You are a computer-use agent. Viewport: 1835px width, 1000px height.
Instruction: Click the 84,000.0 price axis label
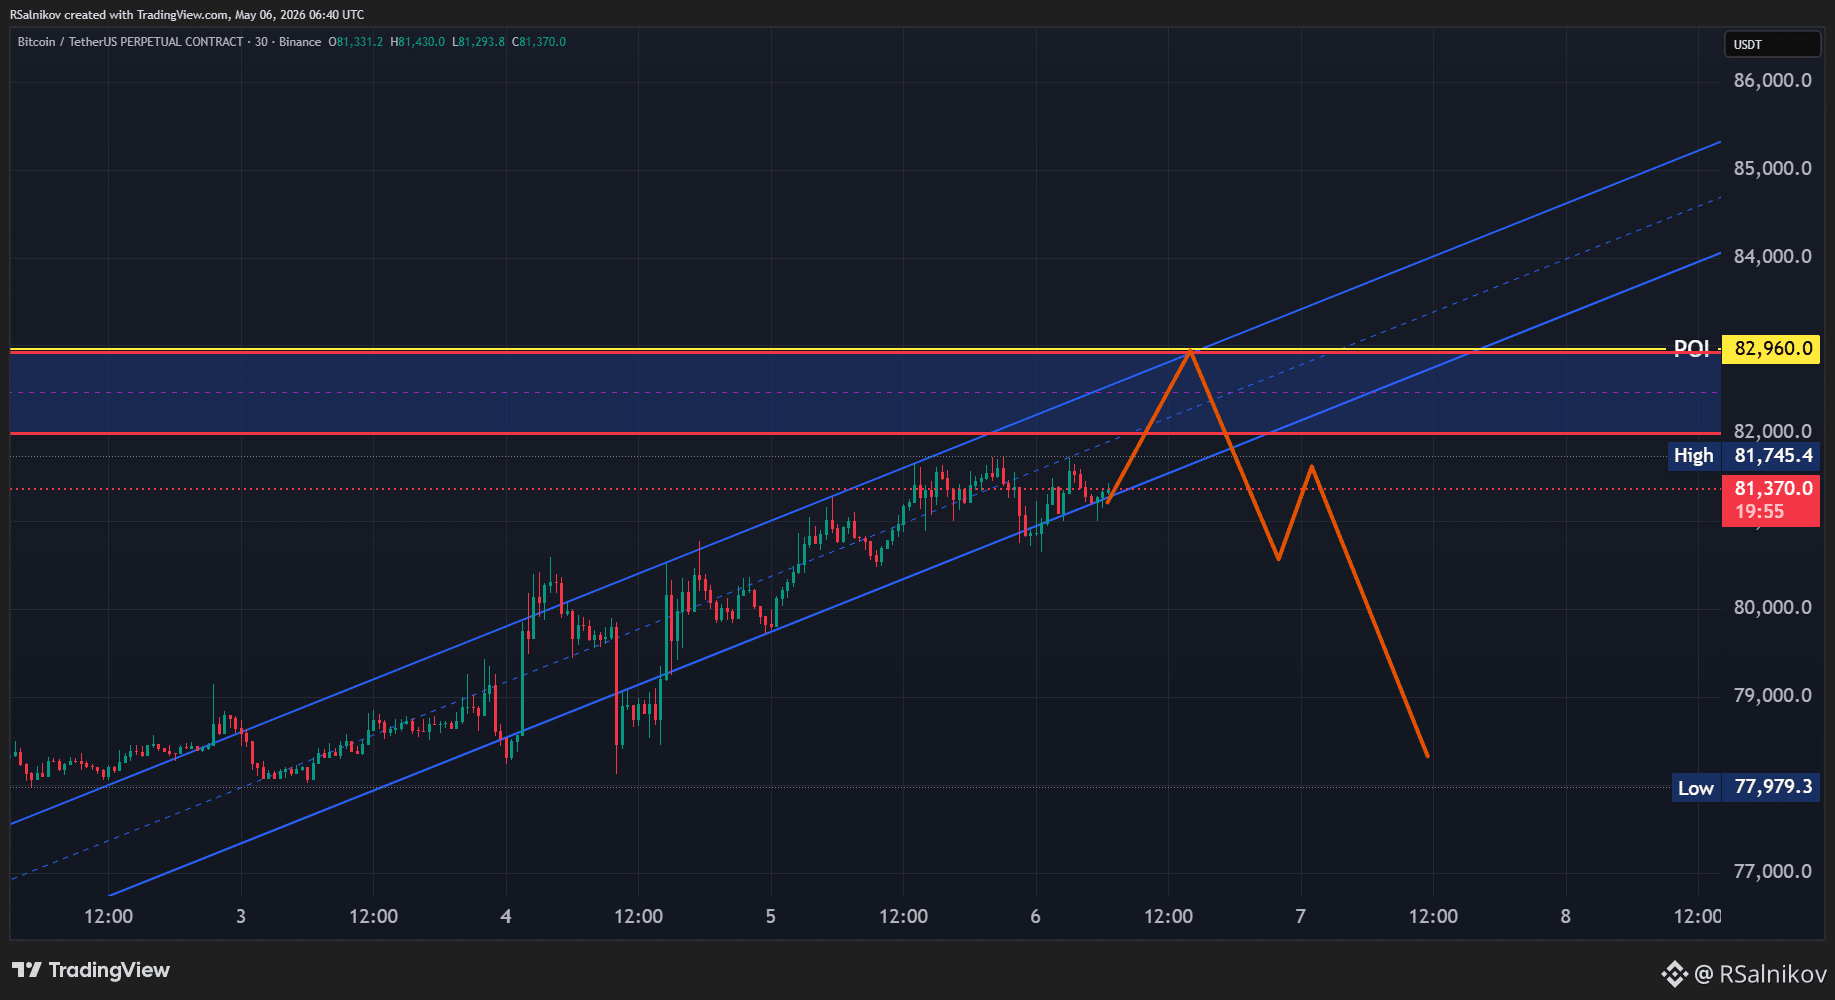1772,257
